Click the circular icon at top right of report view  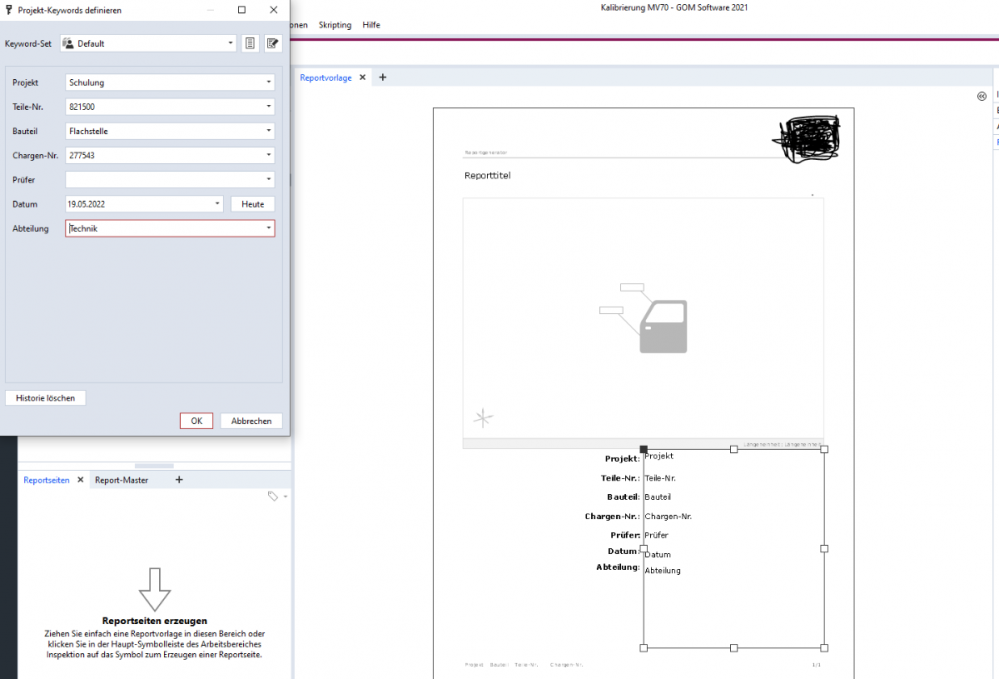click(981, 97)
